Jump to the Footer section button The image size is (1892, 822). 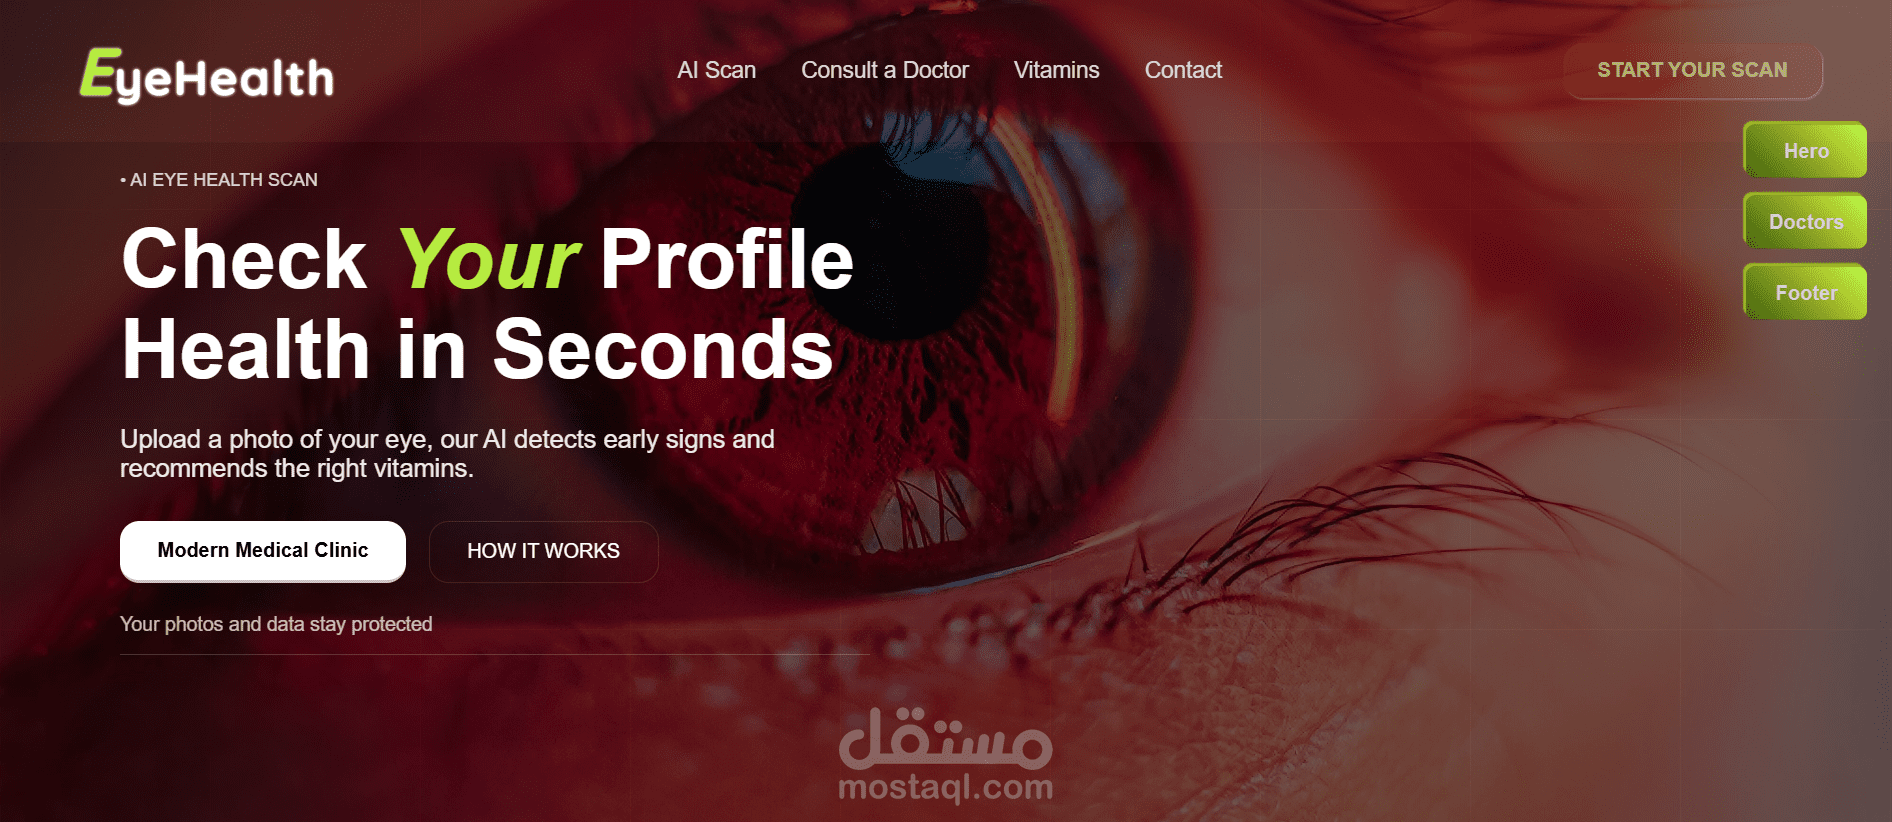[1805, 292]
